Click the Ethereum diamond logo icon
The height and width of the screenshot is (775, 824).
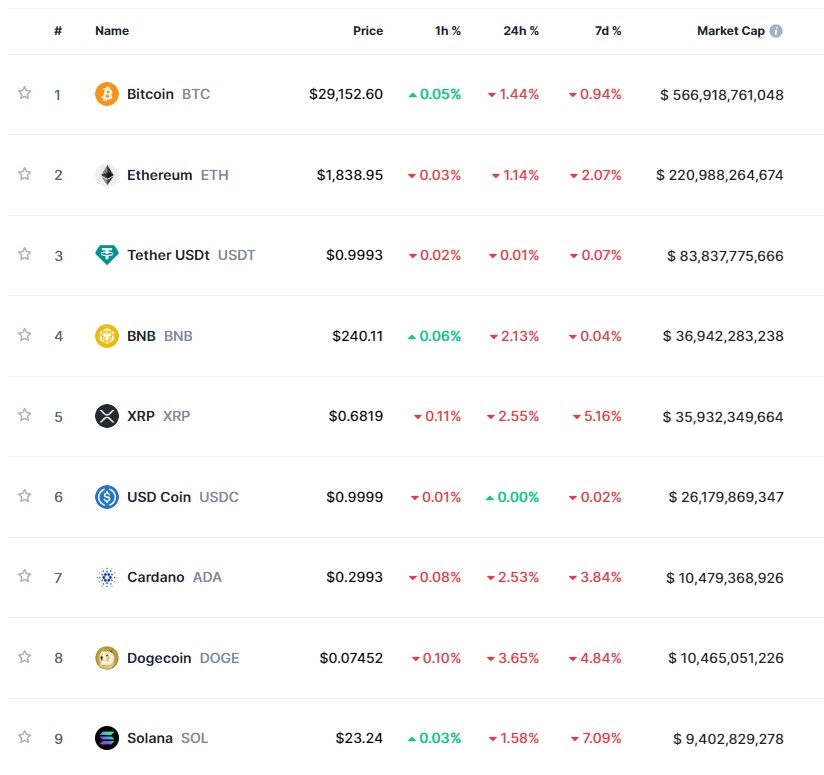click(106, 175)
